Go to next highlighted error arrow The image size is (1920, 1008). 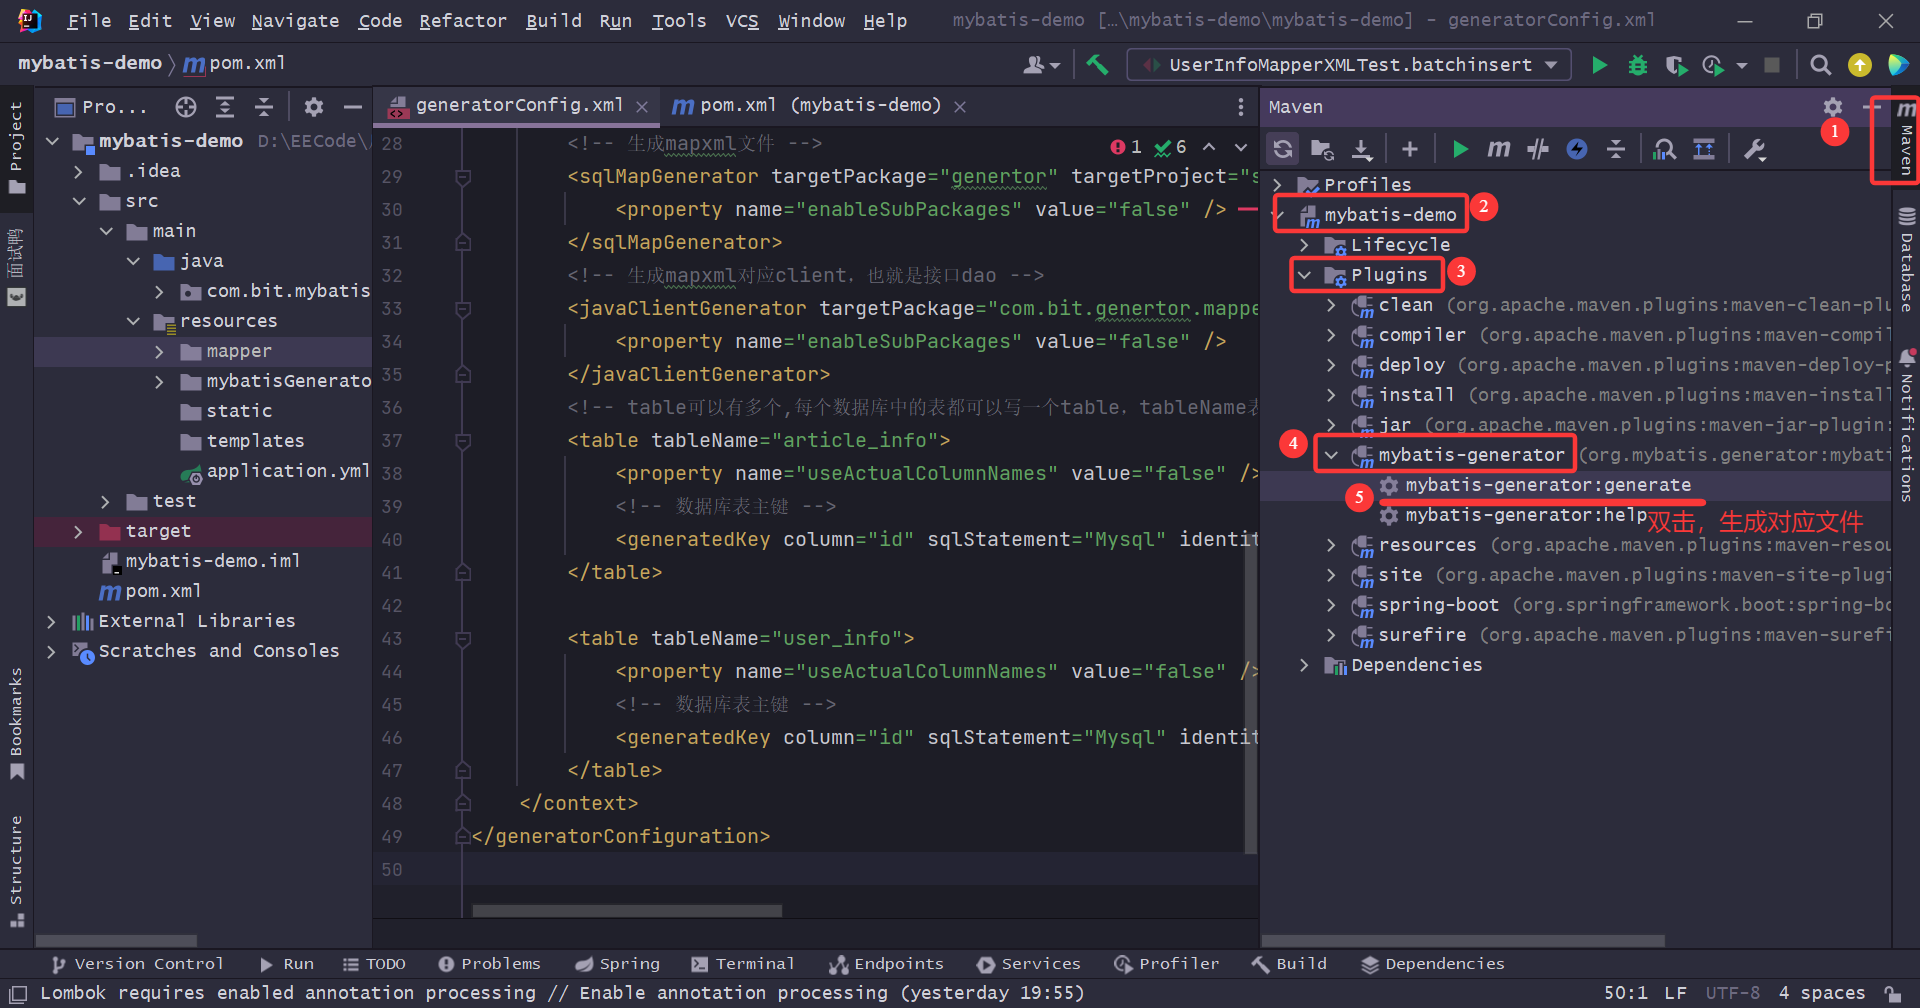[1241, 147]
